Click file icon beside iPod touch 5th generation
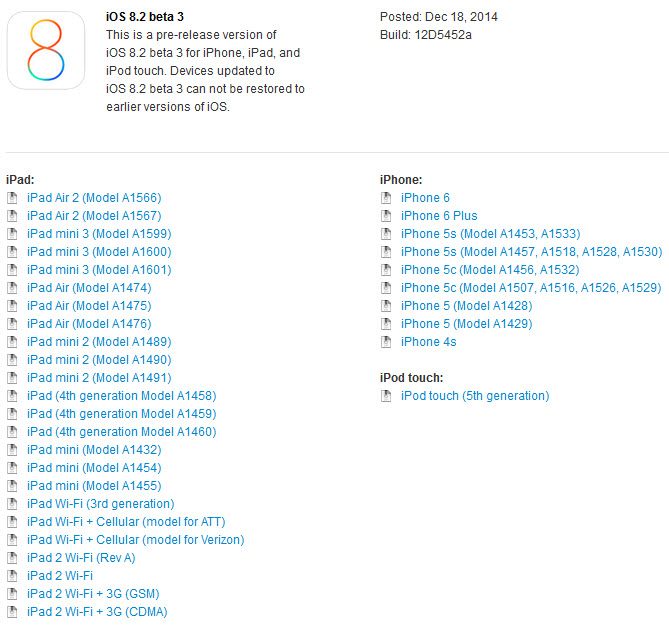 click(386, 396)
